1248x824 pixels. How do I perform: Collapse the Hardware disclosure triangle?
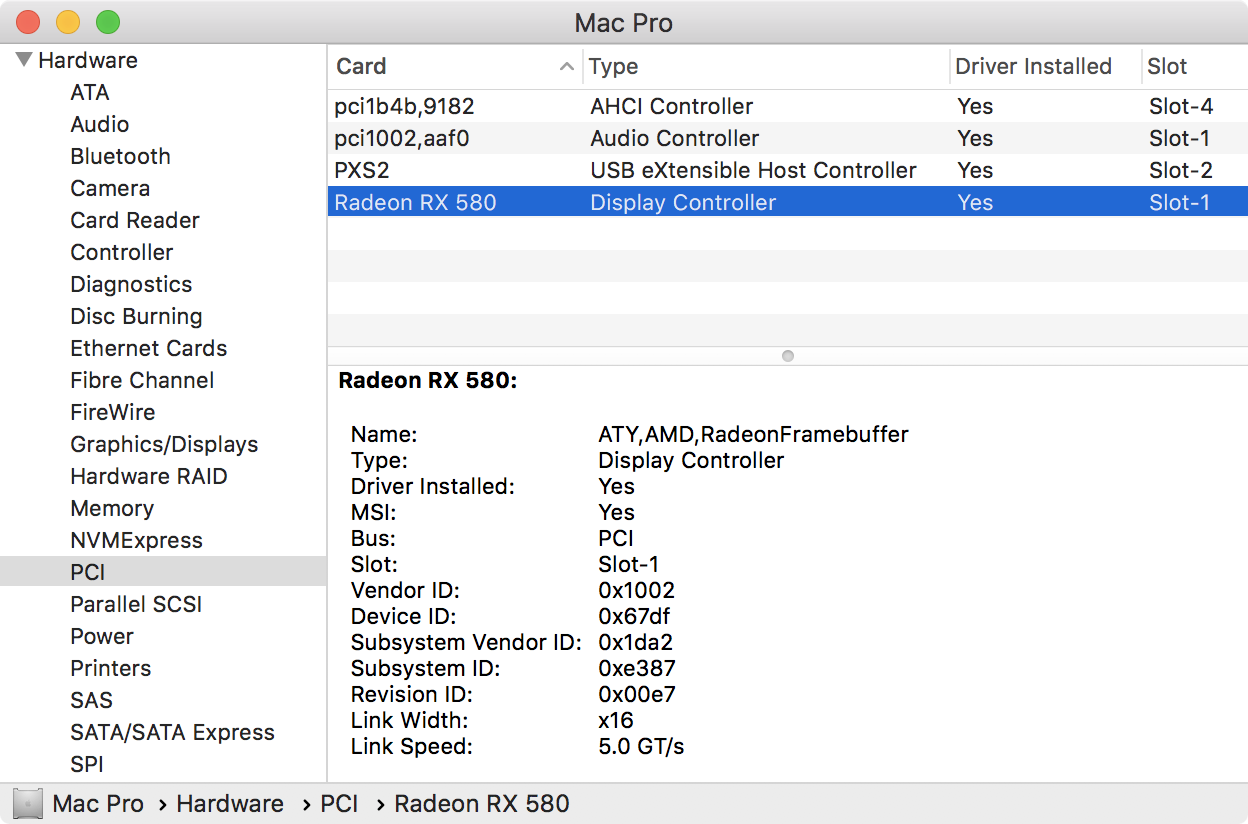point(24,60)
